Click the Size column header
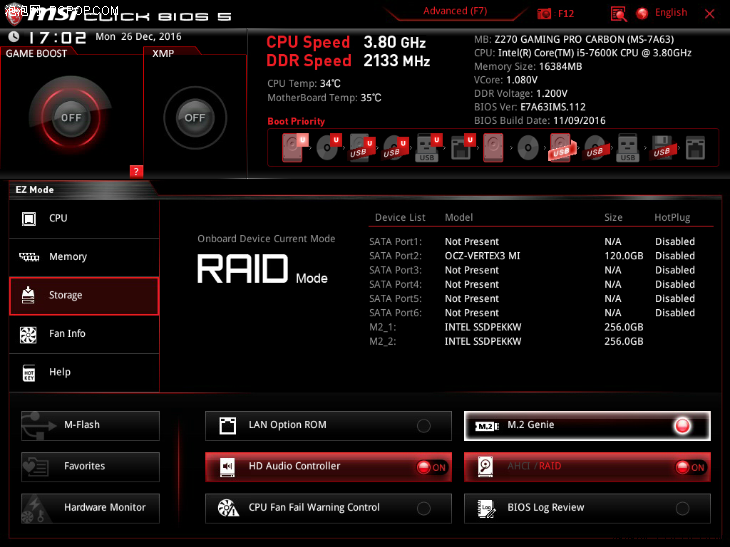This screenshot has height=547, width=730. coord(613,217)
